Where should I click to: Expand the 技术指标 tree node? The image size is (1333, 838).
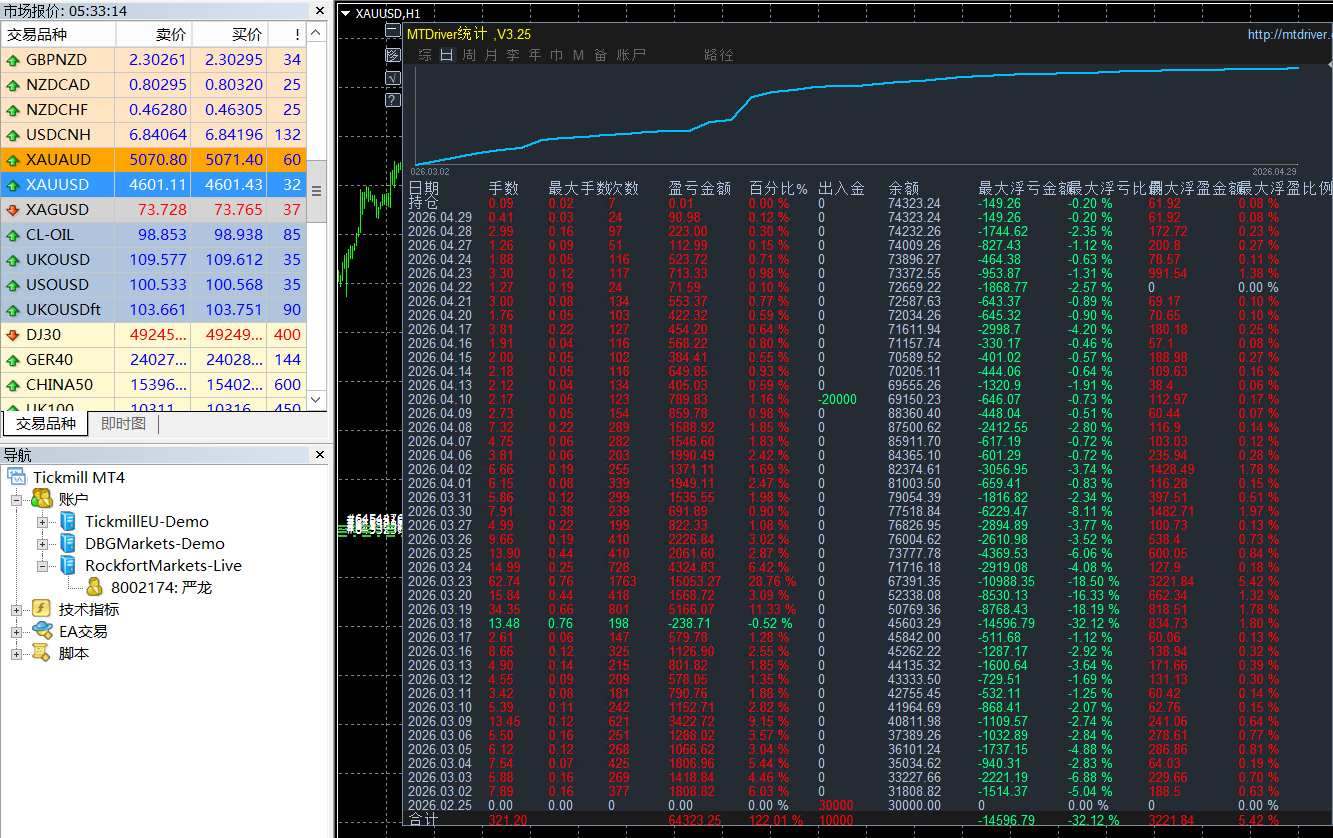click(17, 609)
